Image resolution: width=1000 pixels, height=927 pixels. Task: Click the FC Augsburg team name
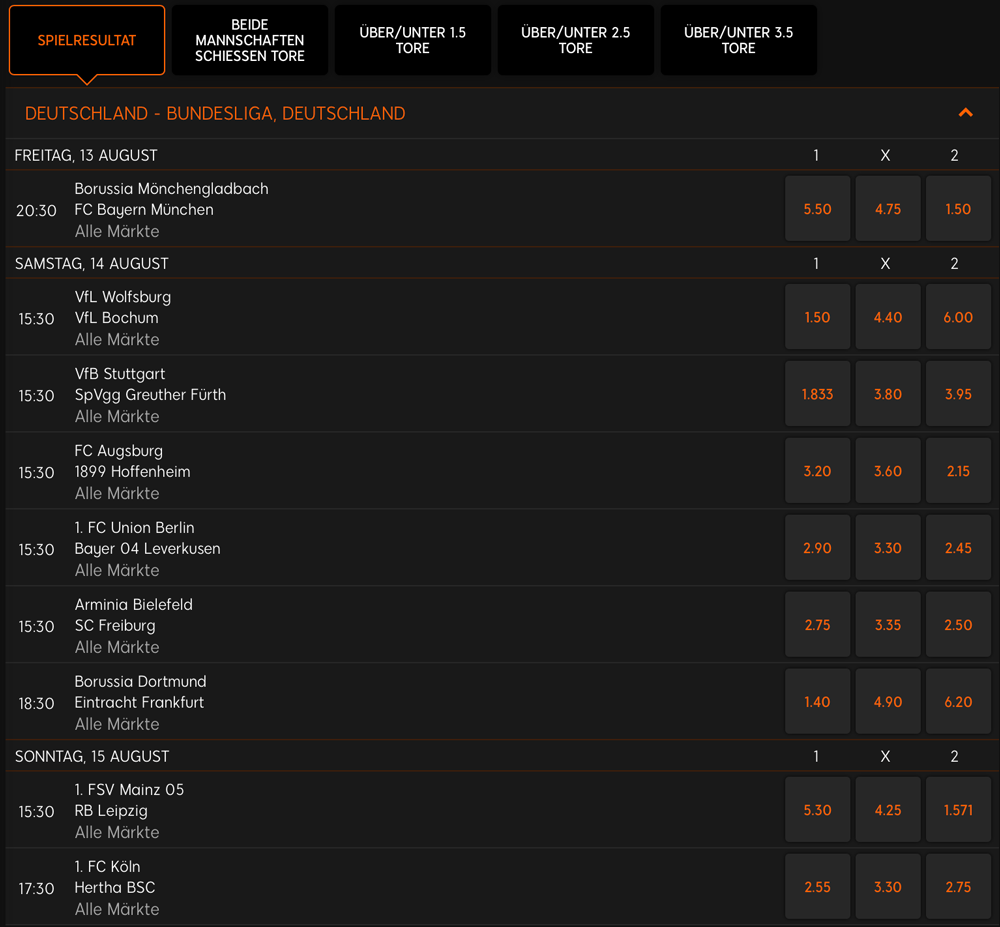[x=119, y=451]
